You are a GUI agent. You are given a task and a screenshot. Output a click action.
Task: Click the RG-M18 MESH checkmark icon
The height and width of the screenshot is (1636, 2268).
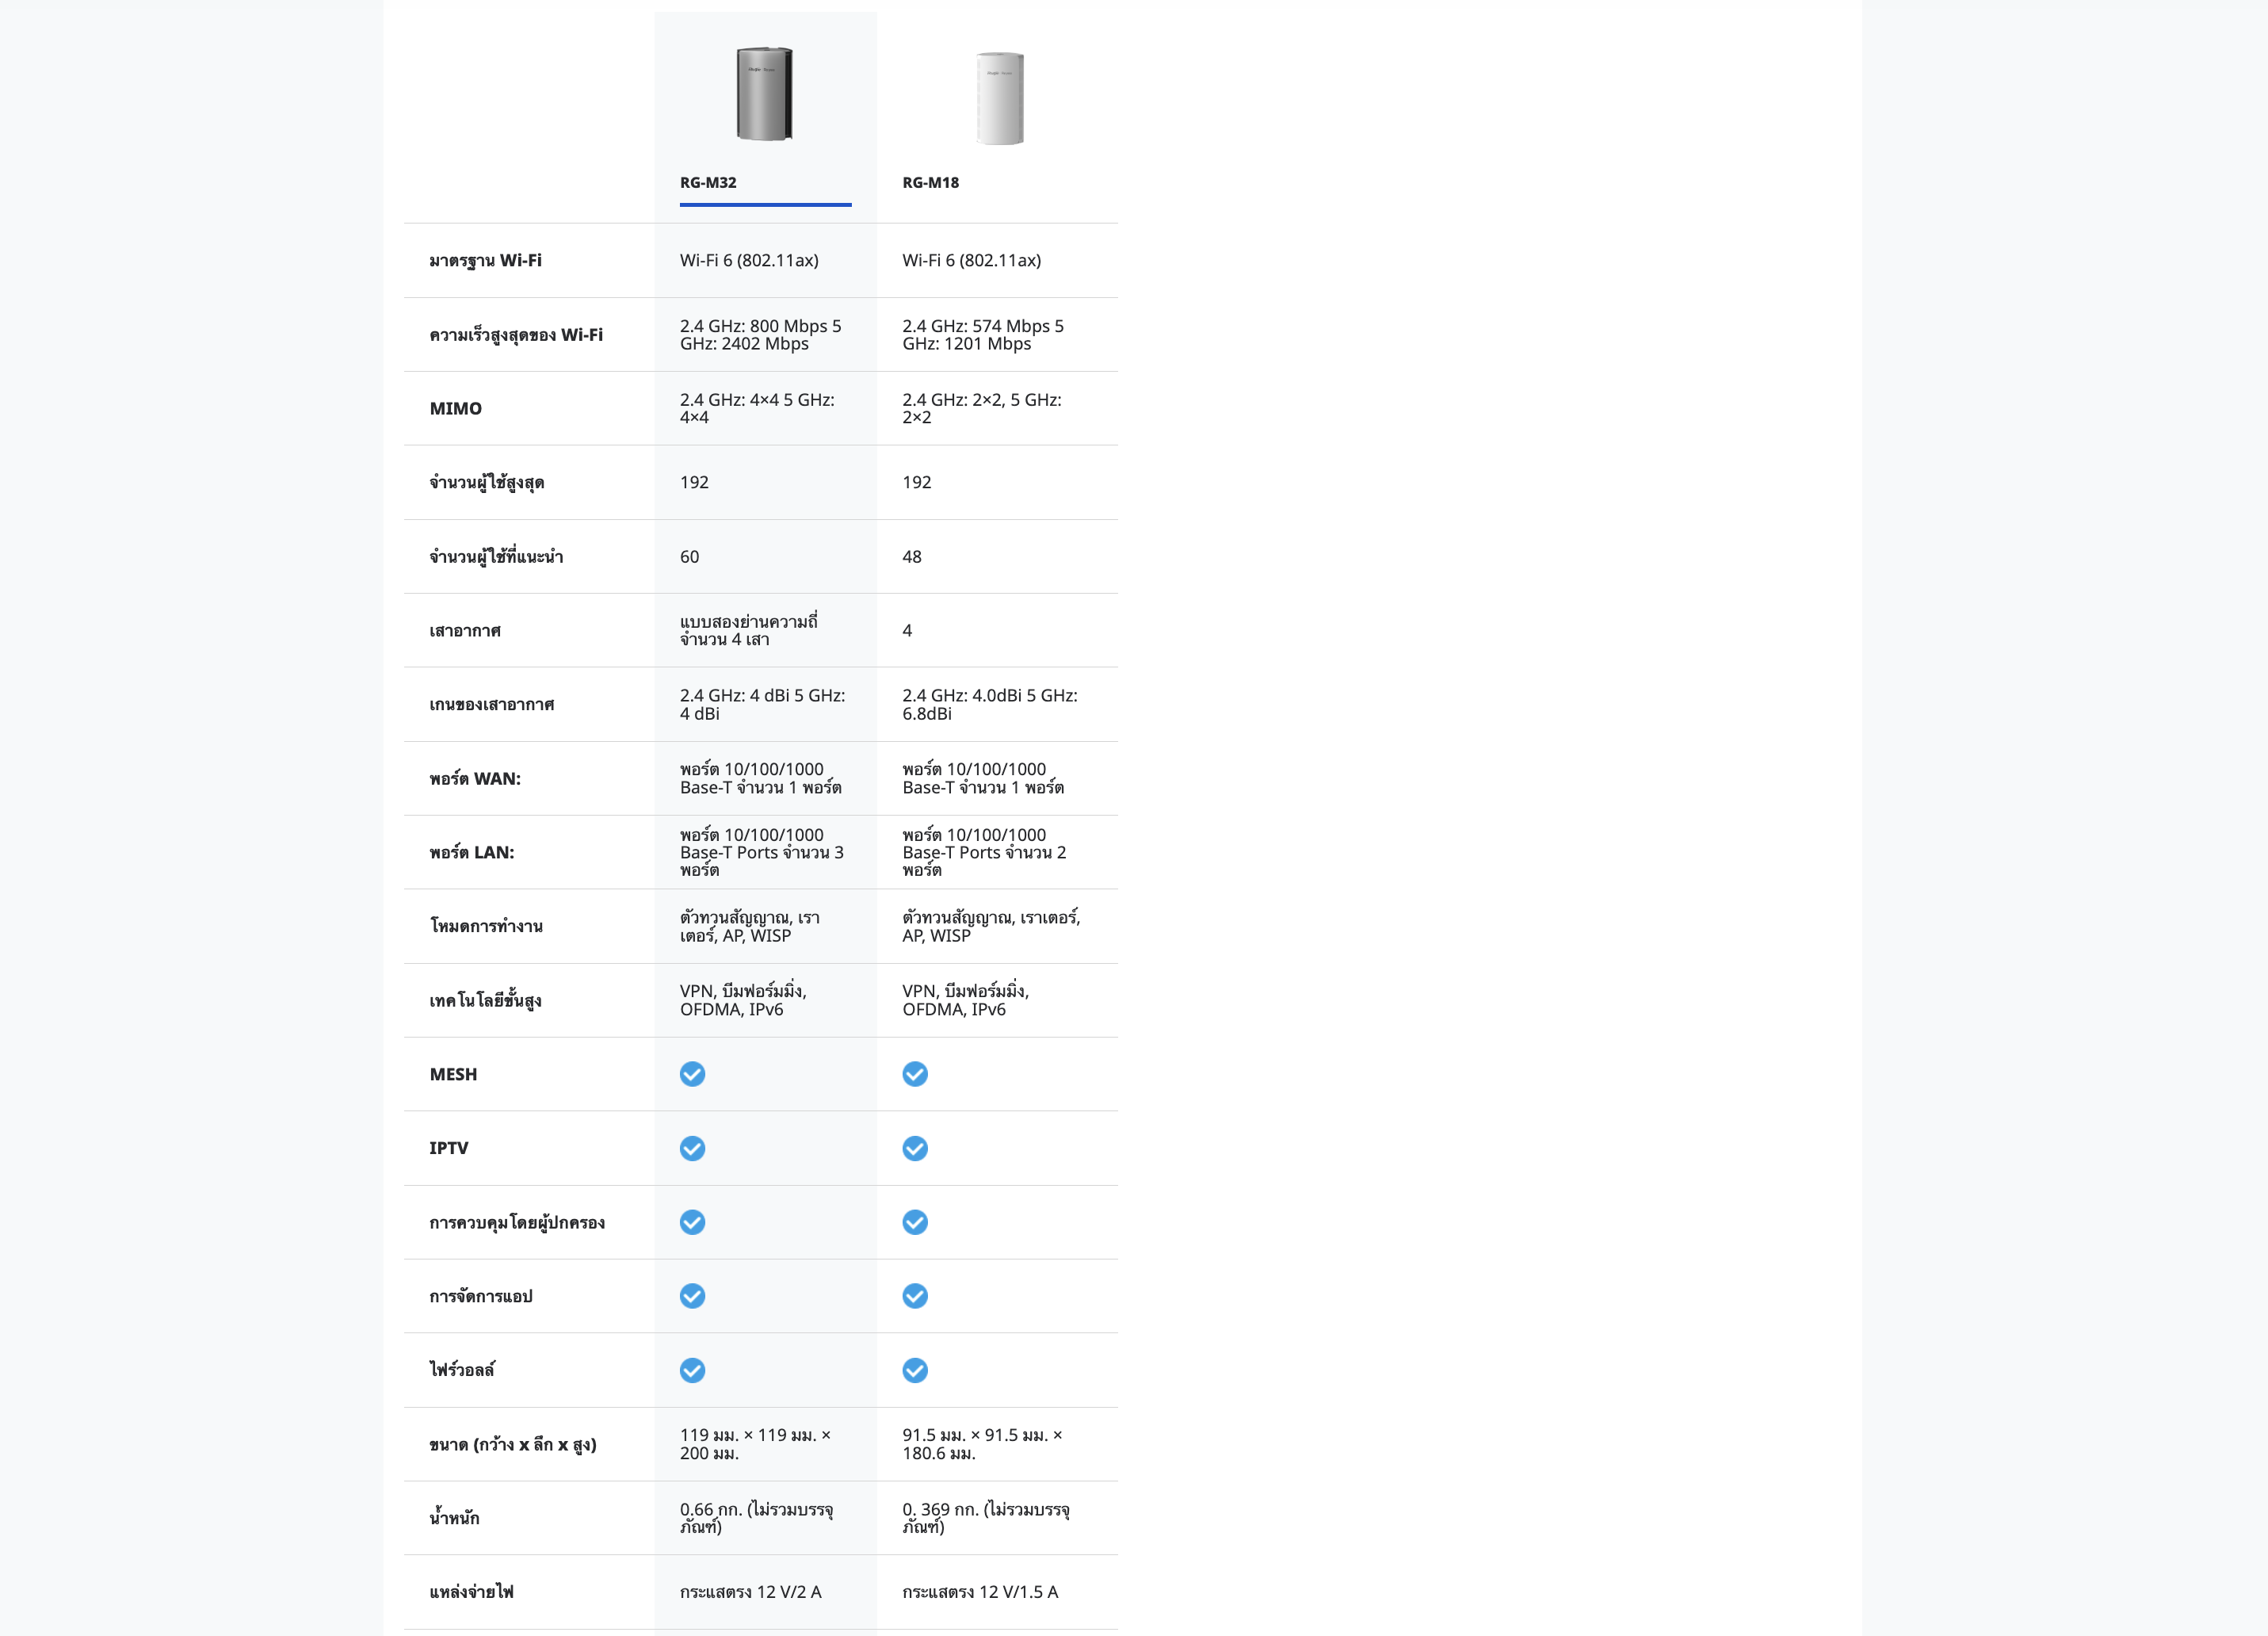pos(914,1074)
